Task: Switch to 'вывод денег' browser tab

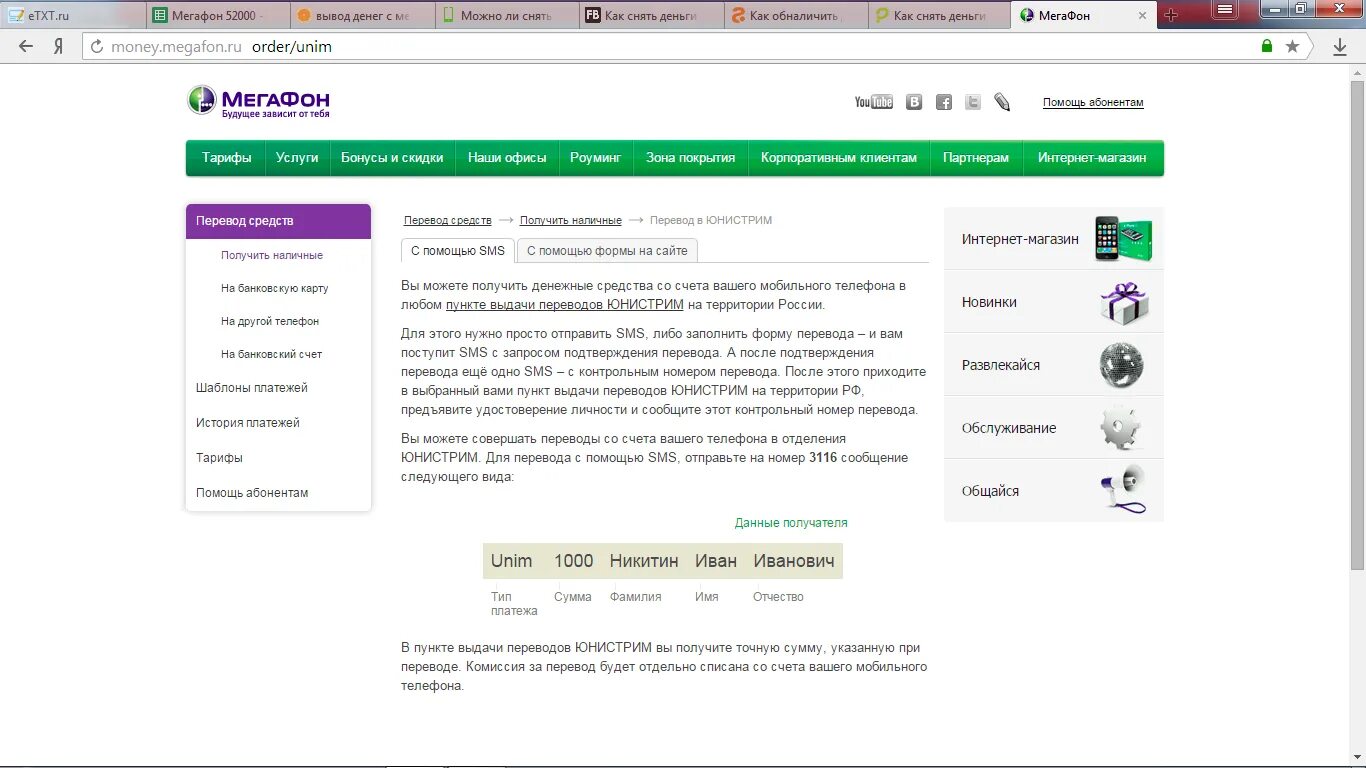Action: coord(362,15)
